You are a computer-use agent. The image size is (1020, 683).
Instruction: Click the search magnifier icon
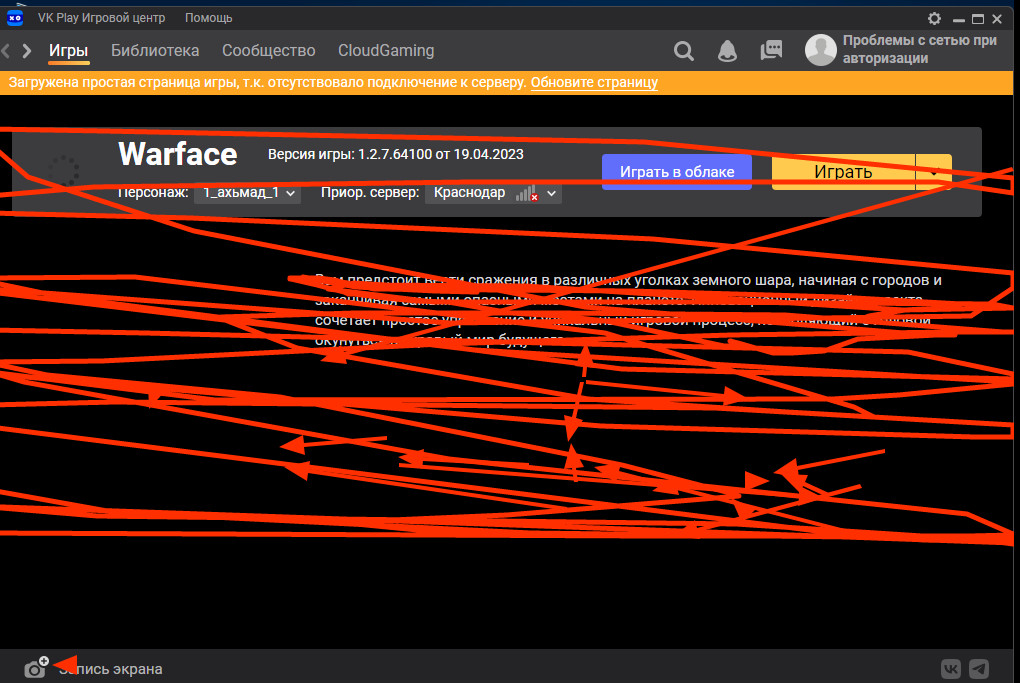[x=684, y=51]
